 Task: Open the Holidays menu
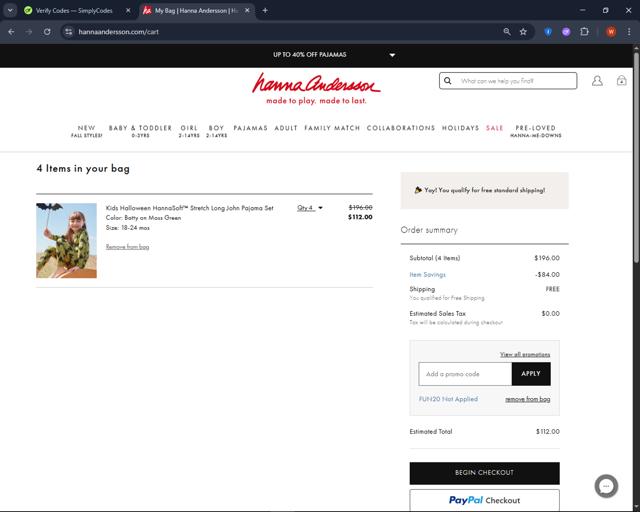460,128
